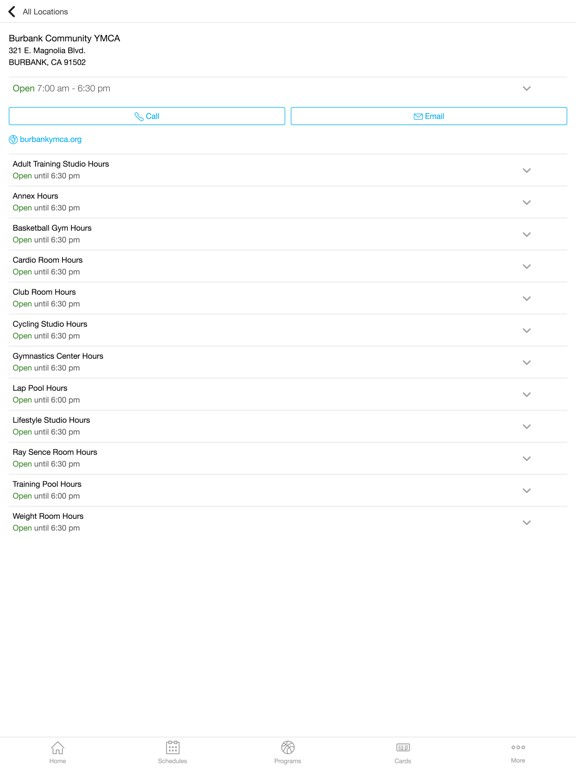Image resolution: width=576 pixels, height=768 pixels.
Task: Tap the All Locations back label
Action: tap(45, 12)
